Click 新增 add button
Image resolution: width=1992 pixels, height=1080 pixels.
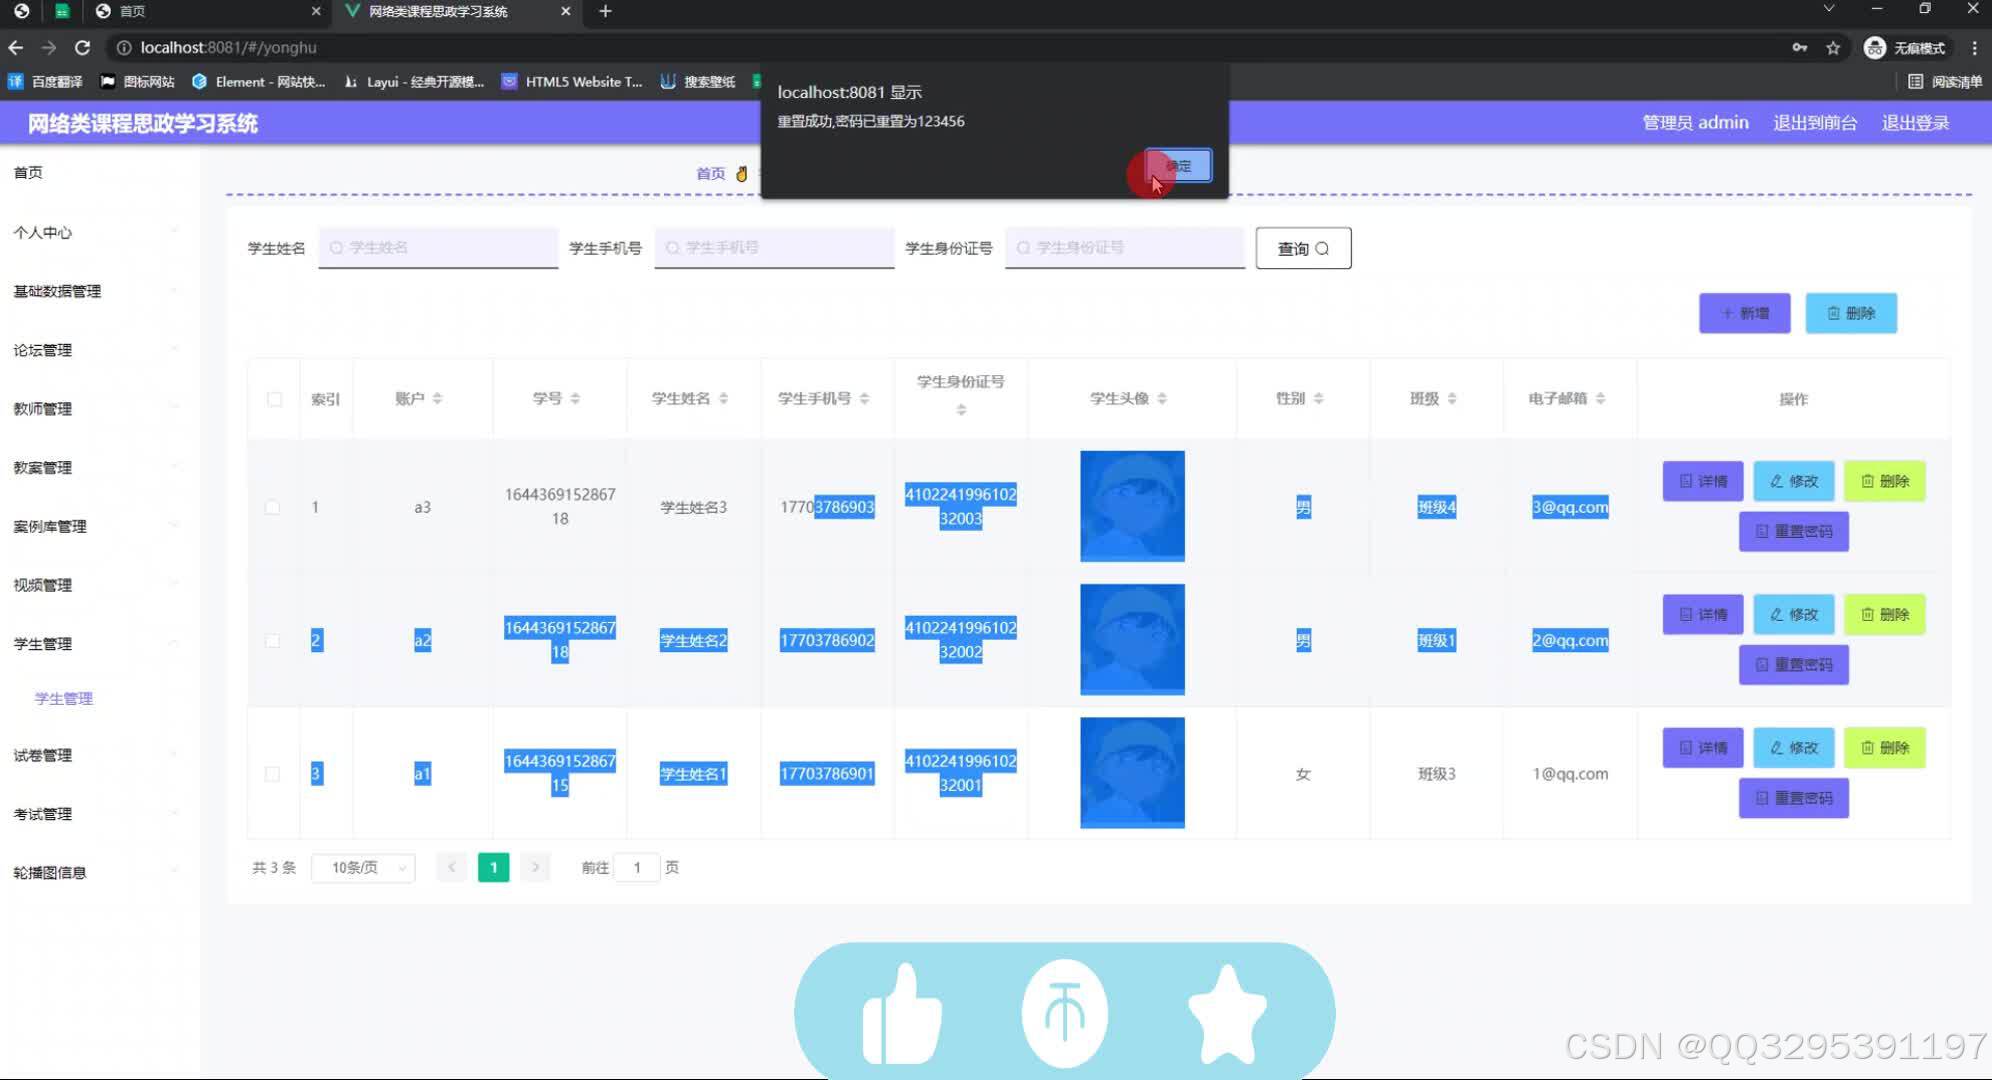pyautogui.click(x=1744, y=313)
